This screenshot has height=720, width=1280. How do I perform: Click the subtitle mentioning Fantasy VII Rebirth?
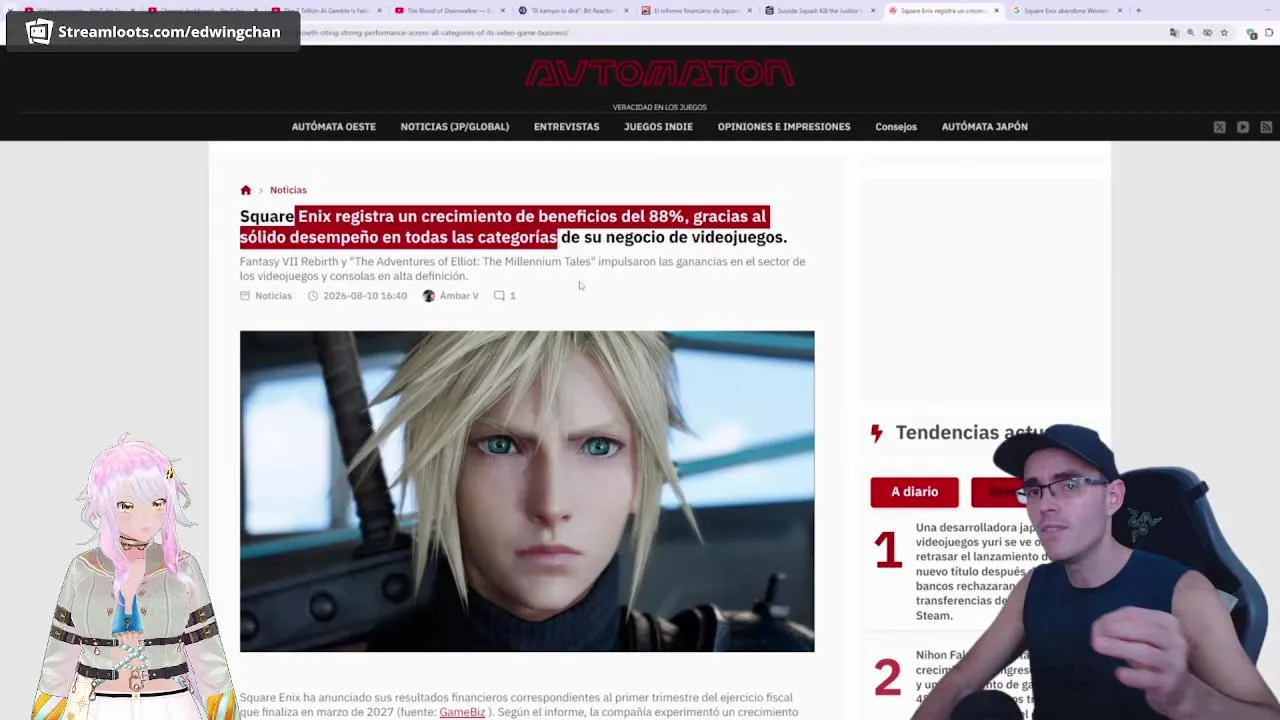click(522, 269)
